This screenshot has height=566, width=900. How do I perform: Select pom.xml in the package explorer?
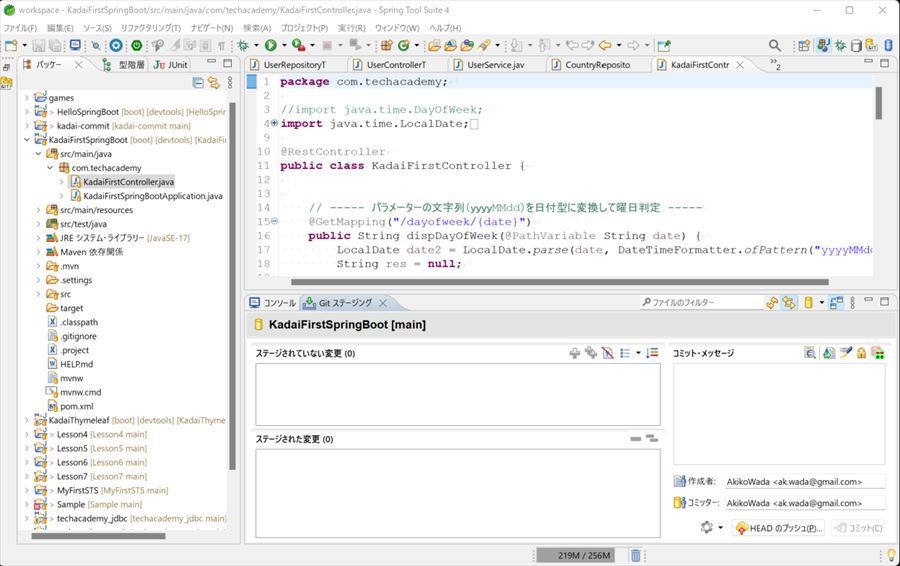coord(77,407)
